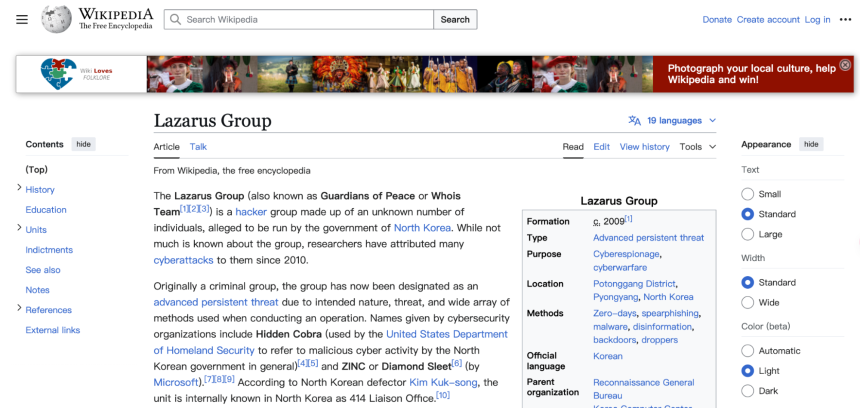Screen dimensions: 860x408
Task: Select Large text size
Action: tap(748, 234)
